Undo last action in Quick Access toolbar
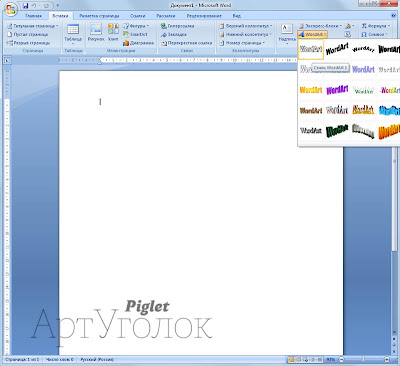The image size is (400, 366). (x=34, y=5)
